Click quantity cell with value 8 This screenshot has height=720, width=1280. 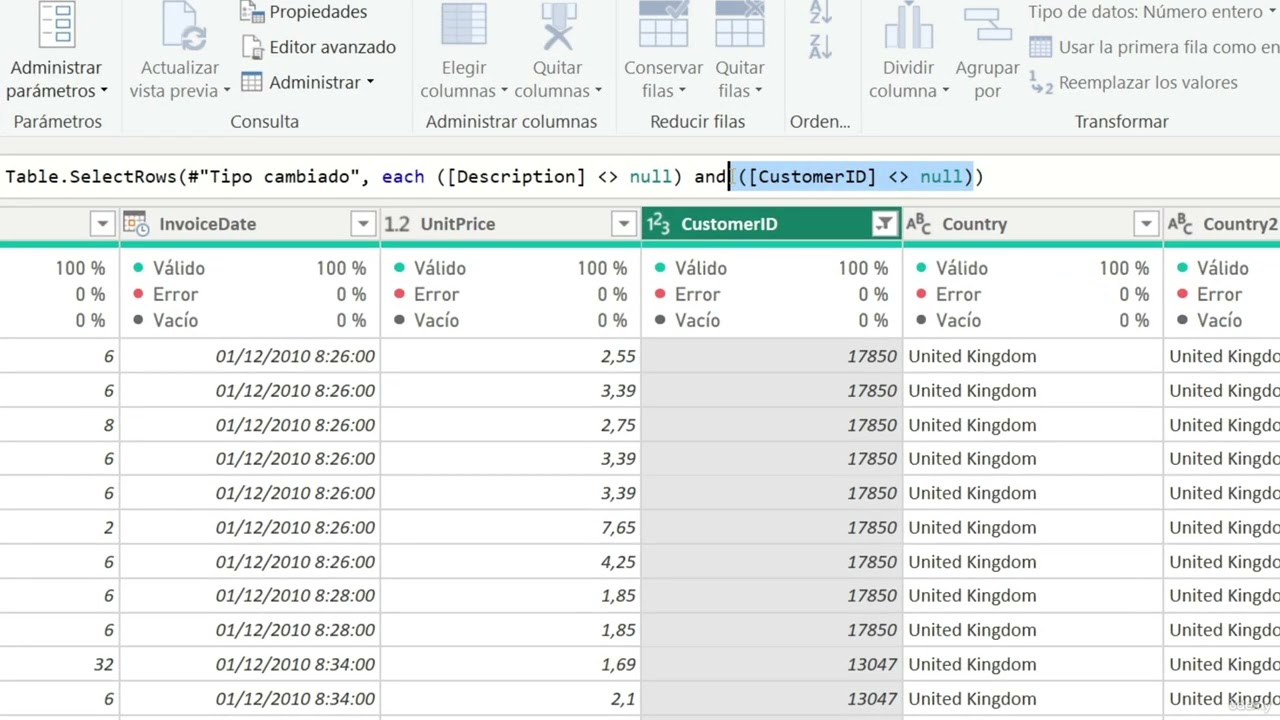[x=59, y=425]
